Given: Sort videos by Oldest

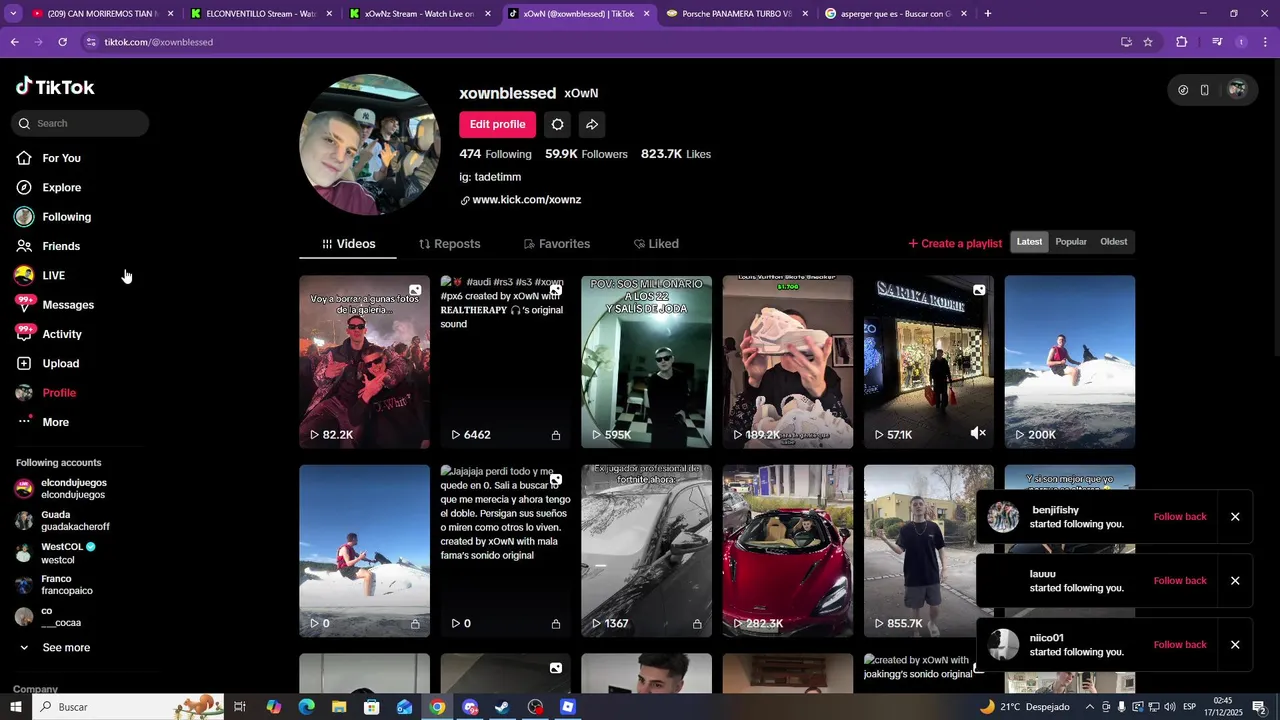Looking at the screenshot, I should (1113, 242).
